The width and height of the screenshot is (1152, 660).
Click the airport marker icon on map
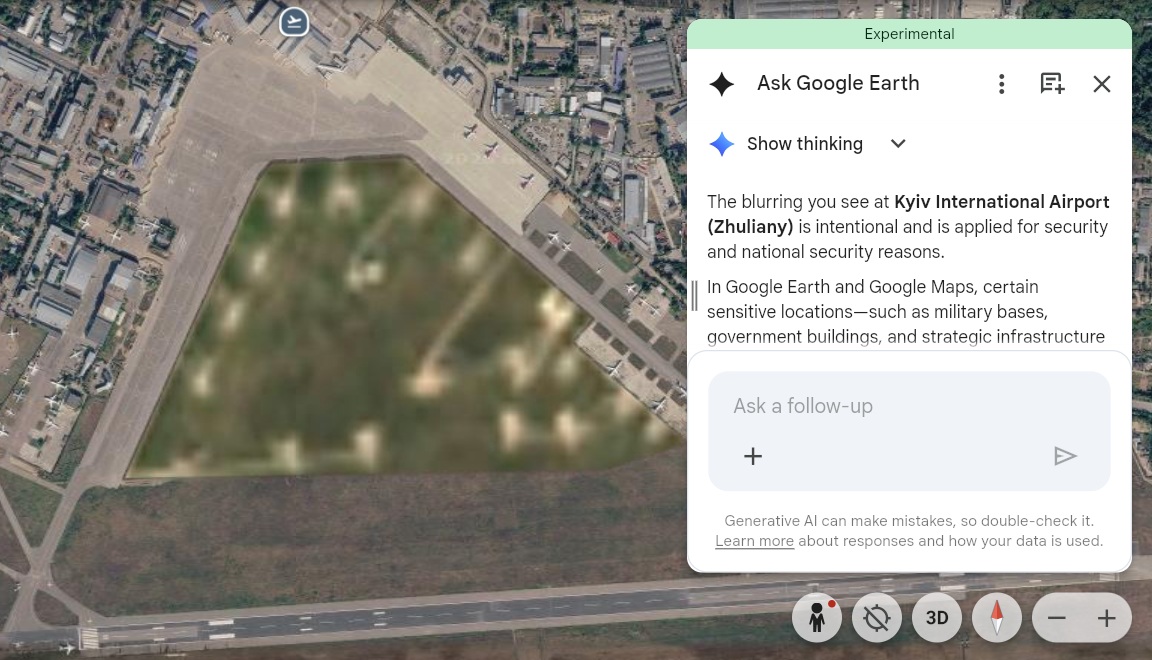[x=294, y=22]
